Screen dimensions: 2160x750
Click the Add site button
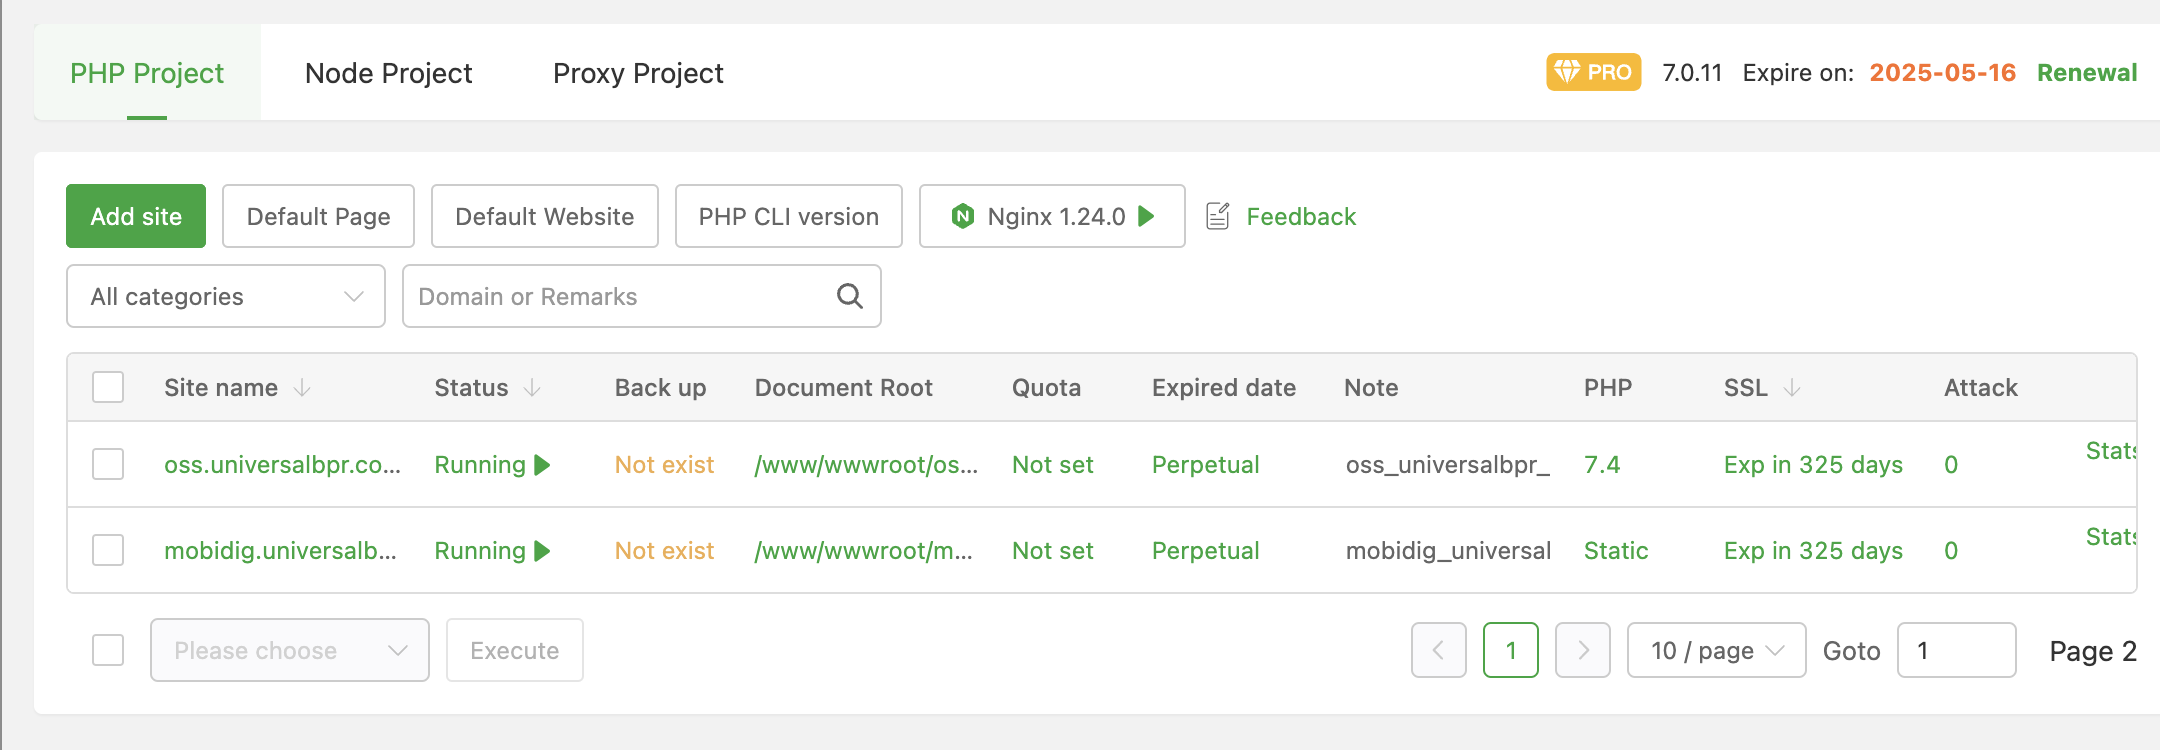(136, 216)
